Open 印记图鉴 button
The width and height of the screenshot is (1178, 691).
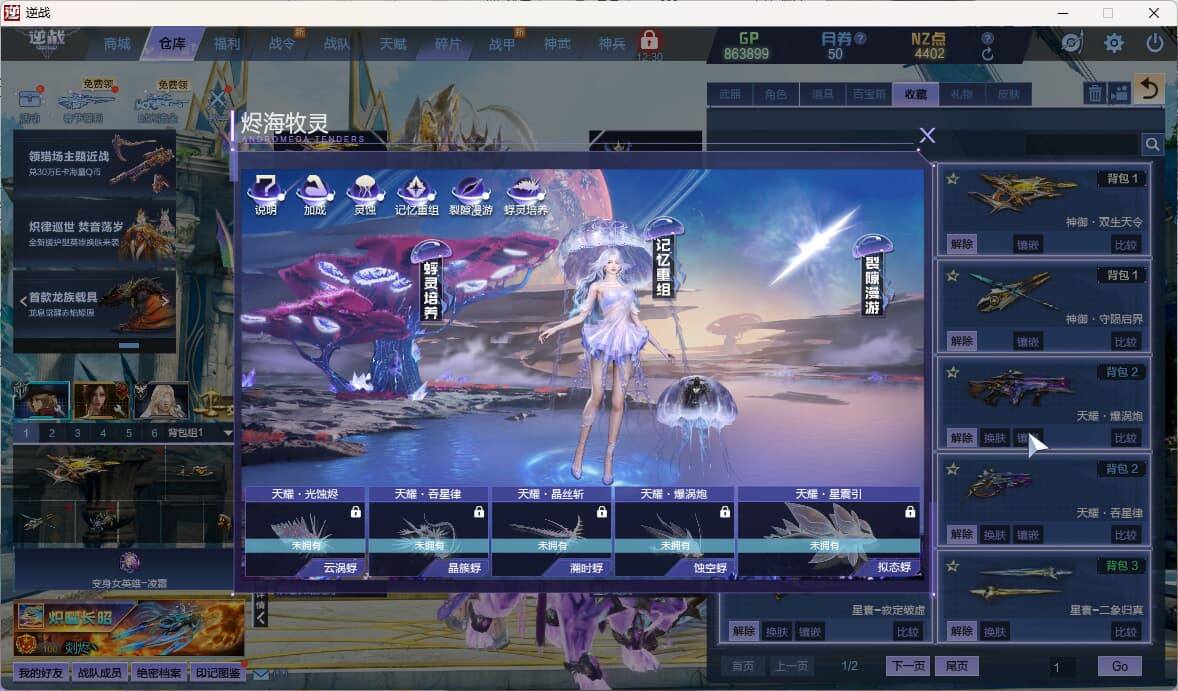pos(218,673)
